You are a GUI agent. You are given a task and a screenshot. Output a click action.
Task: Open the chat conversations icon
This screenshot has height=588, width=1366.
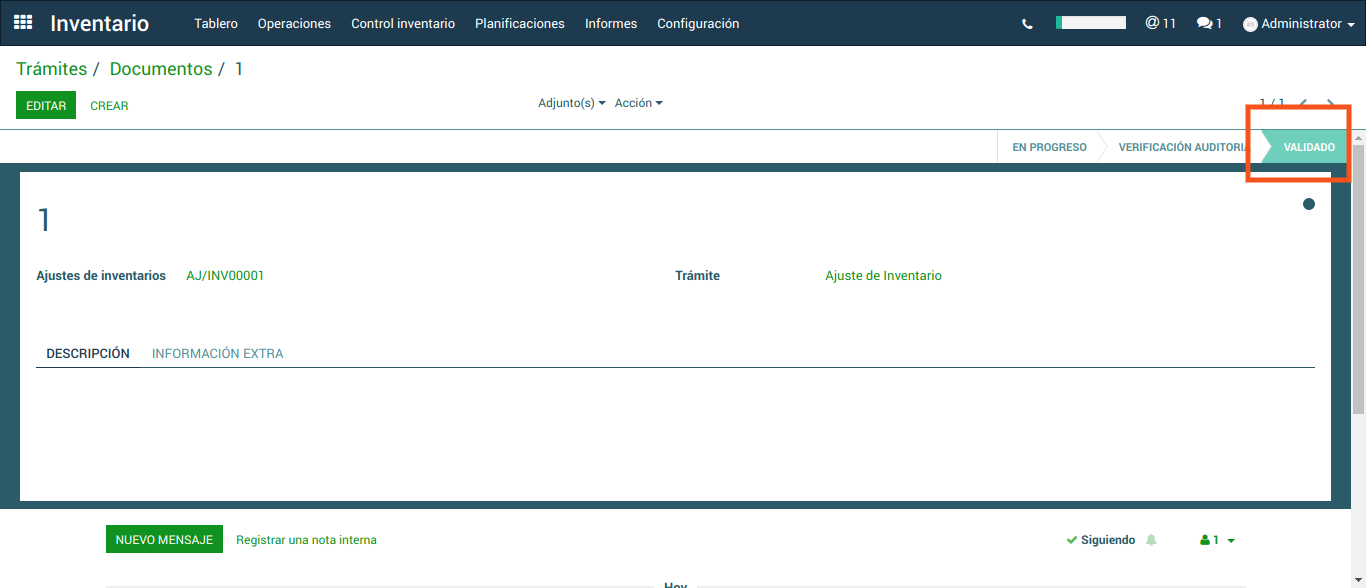[x=1209, y=23]
